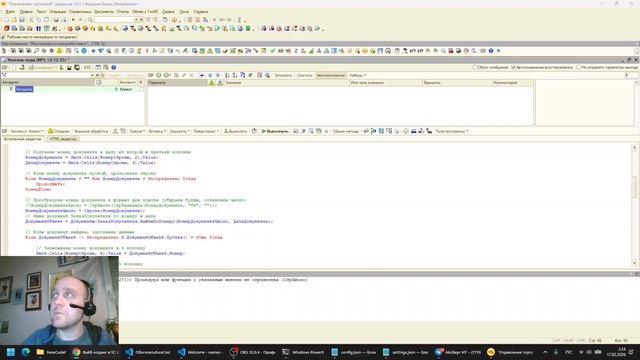
Task: Click the Внешняя обработка button
Action: [x=91, y=131]
